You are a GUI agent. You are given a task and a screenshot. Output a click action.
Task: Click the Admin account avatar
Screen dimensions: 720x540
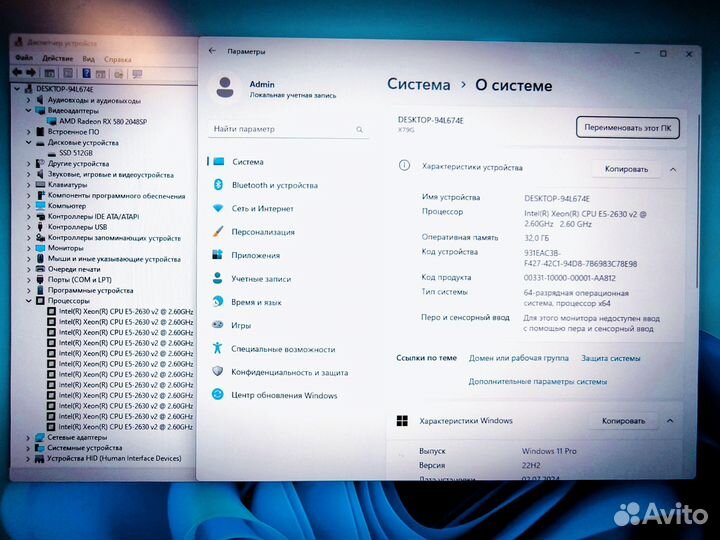point(225,87)
